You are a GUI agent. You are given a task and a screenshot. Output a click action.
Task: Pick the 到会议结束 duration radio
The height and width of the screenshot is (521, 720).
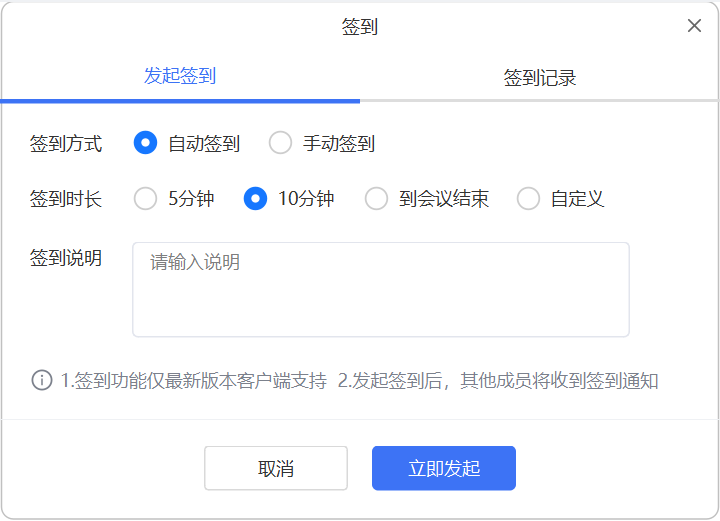coord(377,199)
